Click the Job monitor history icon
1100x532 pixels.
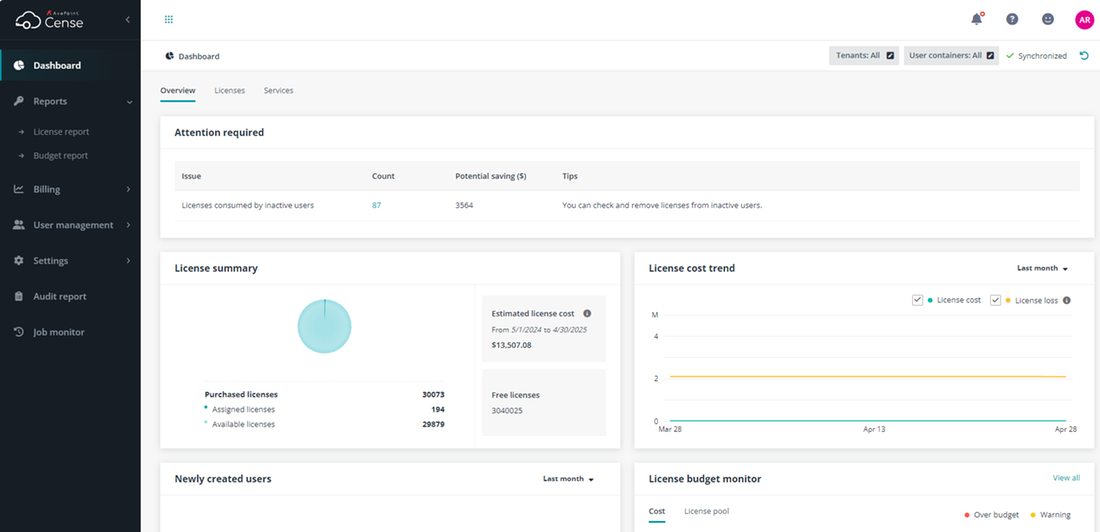point(19,332)
